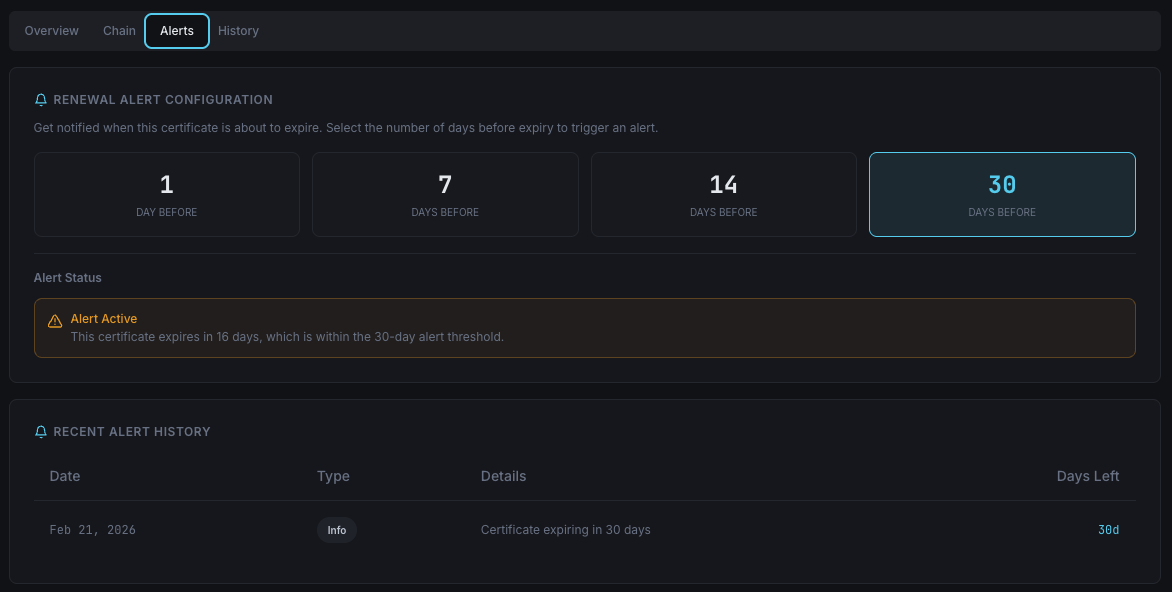Enable the 14 Days Before alert threshold

(723, 194)
